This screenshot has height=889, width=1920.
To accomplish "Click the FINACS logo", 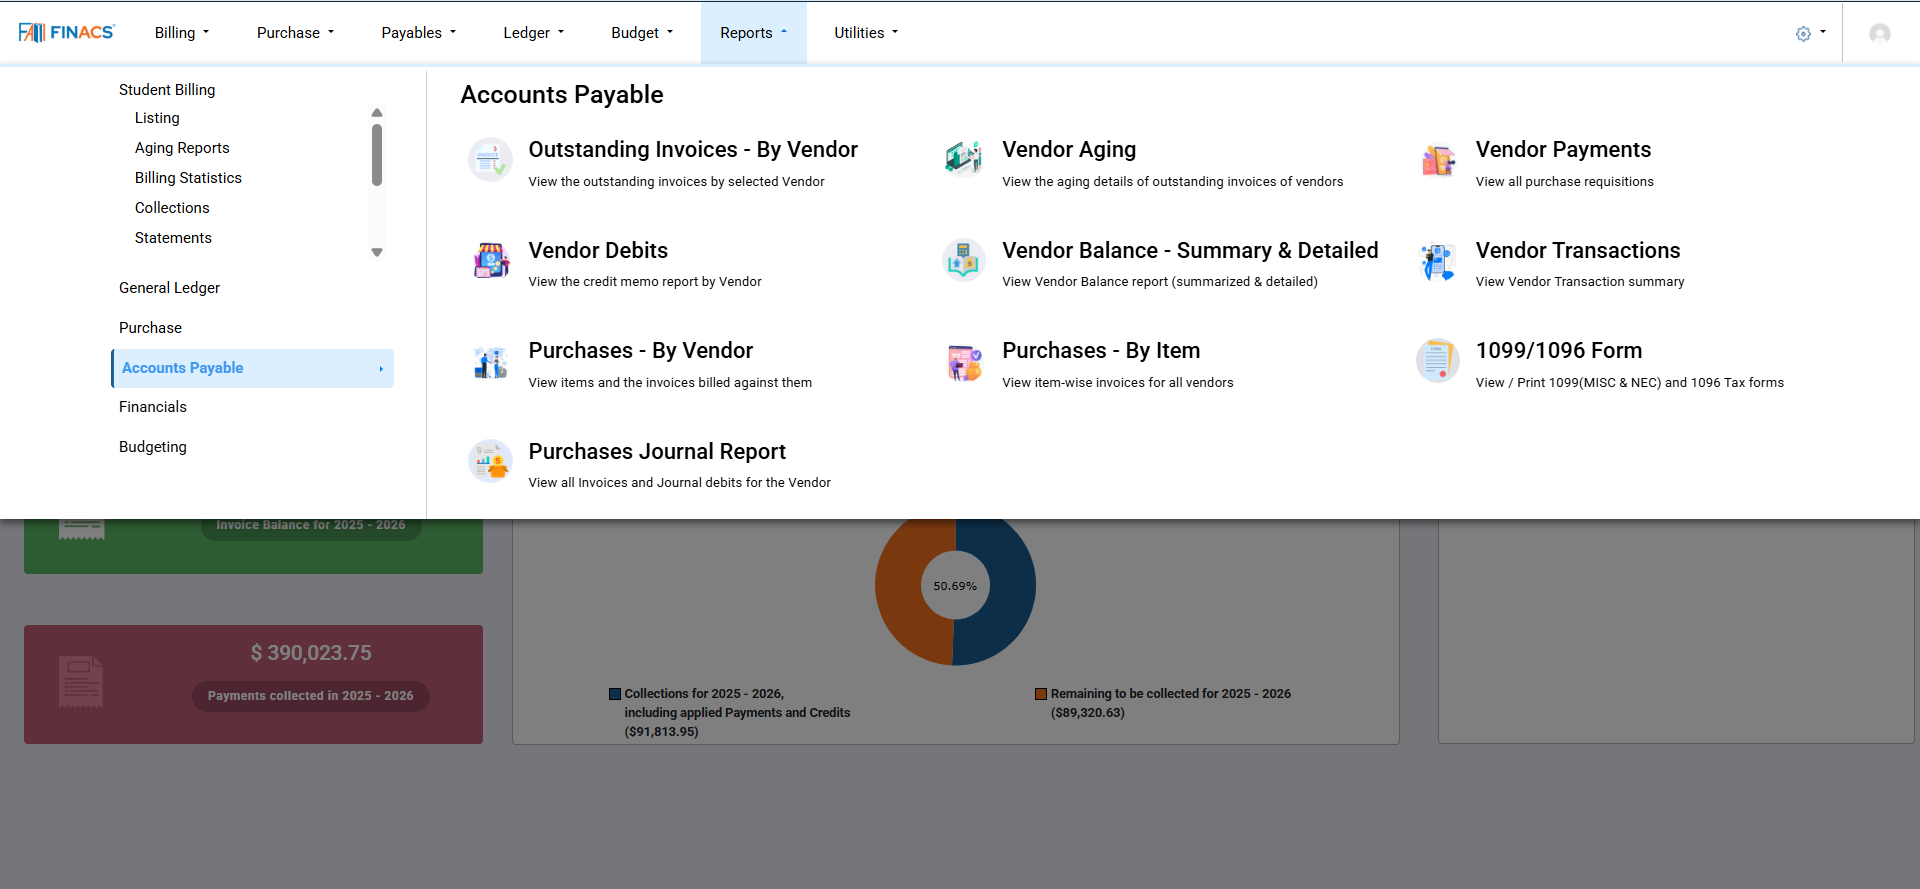I will click(x=67, y=32).
